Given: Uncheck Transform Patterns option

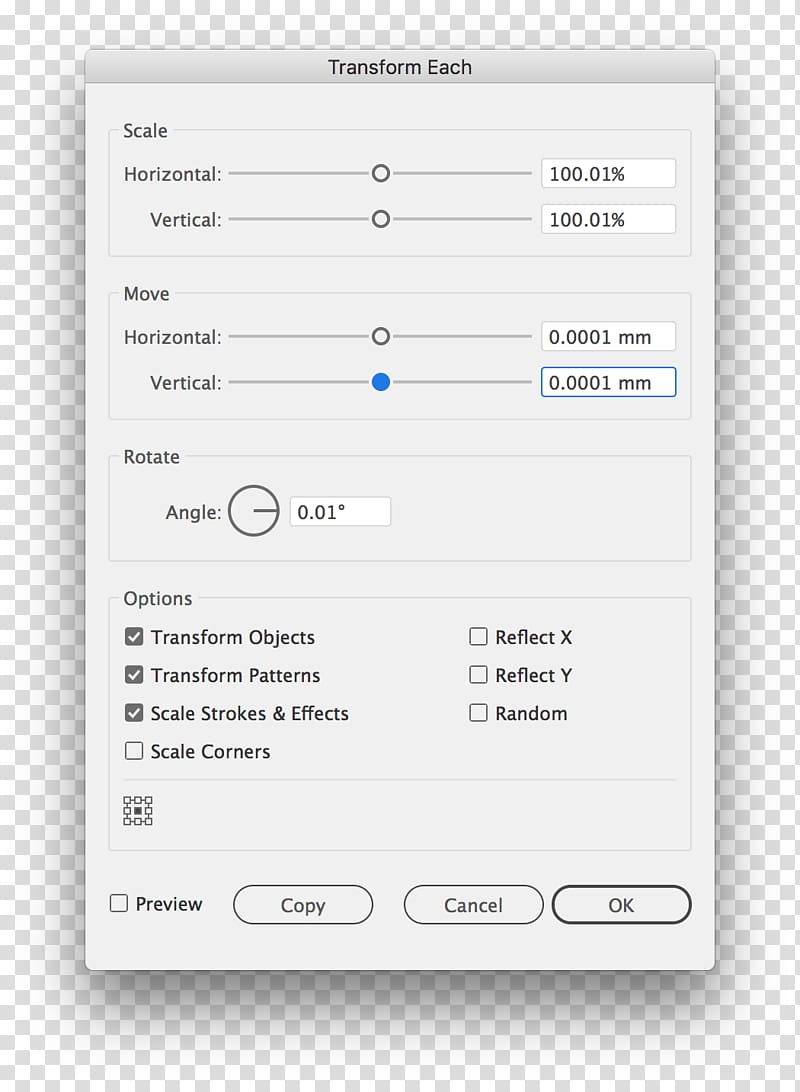Looking at the screenshot, I should coord(134,675).
